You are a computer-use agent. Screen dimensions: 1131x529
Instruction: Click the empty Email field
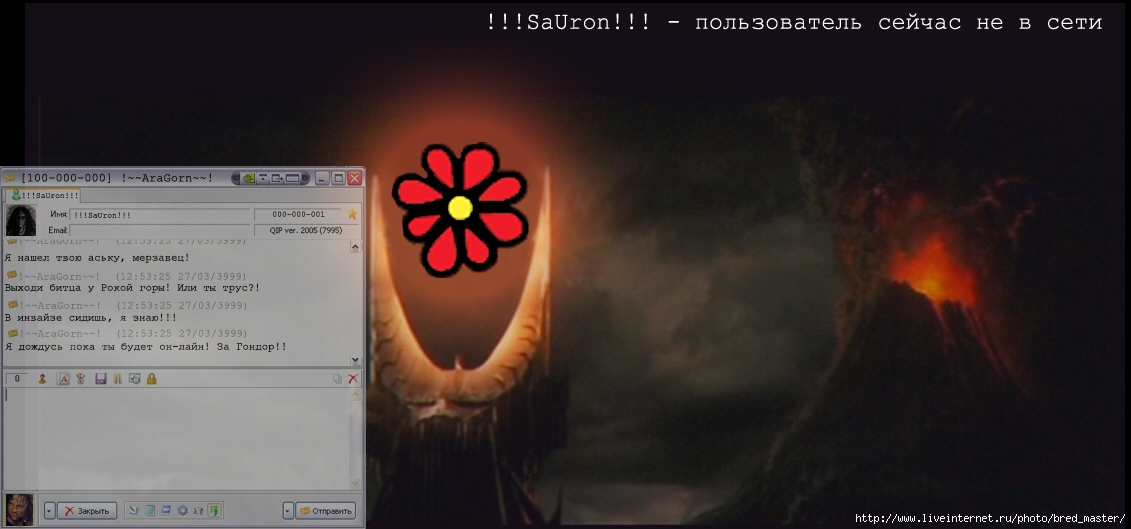tap(160, 230)
